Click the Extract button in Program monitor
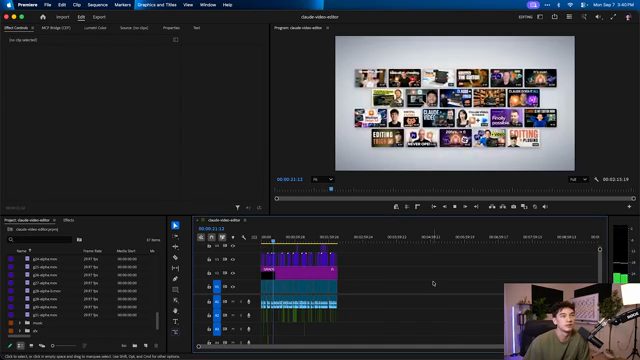This screenshot has height=360, width=640. coord(503,207)
